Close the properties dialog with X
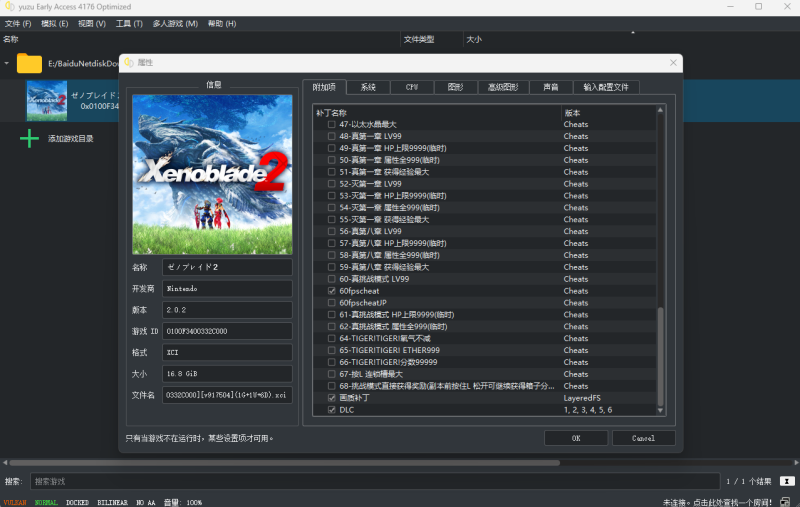Image resolution: width=800 pixels, height=507 pixels. 673,63
